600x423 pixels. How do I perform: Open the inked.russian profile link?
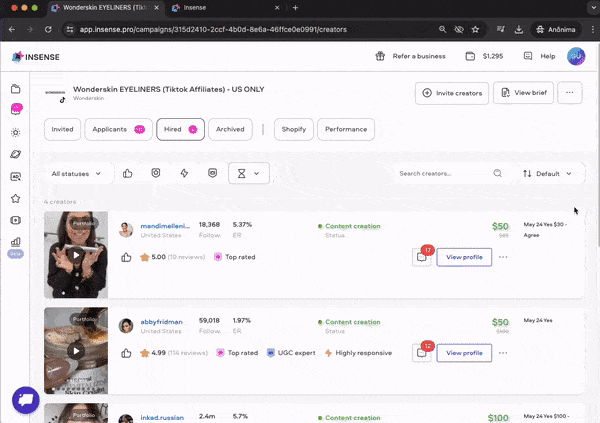coord(162,418)
